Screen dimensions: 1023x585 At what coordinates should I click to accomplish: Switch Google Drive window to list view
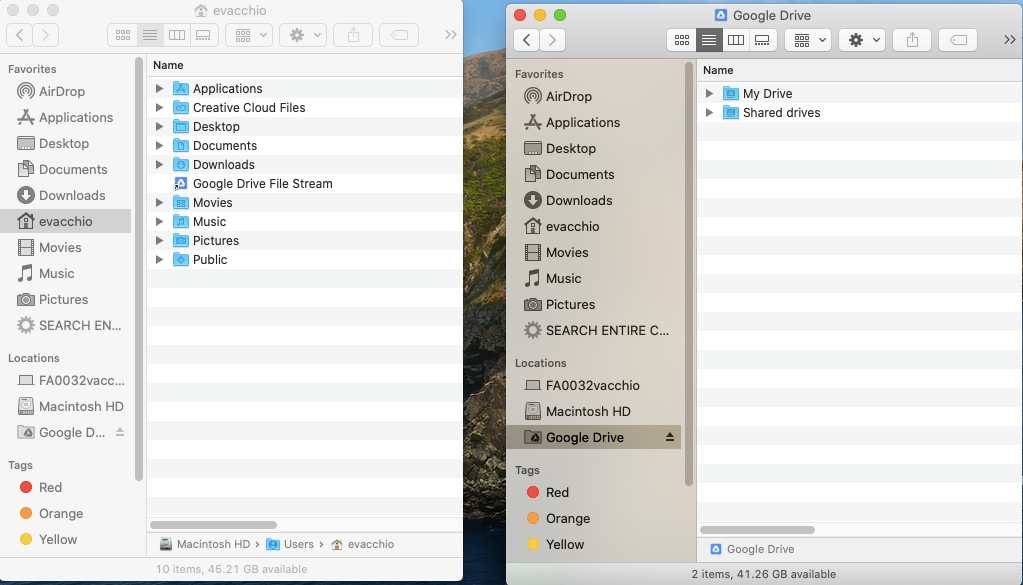[x=709, y=40]
